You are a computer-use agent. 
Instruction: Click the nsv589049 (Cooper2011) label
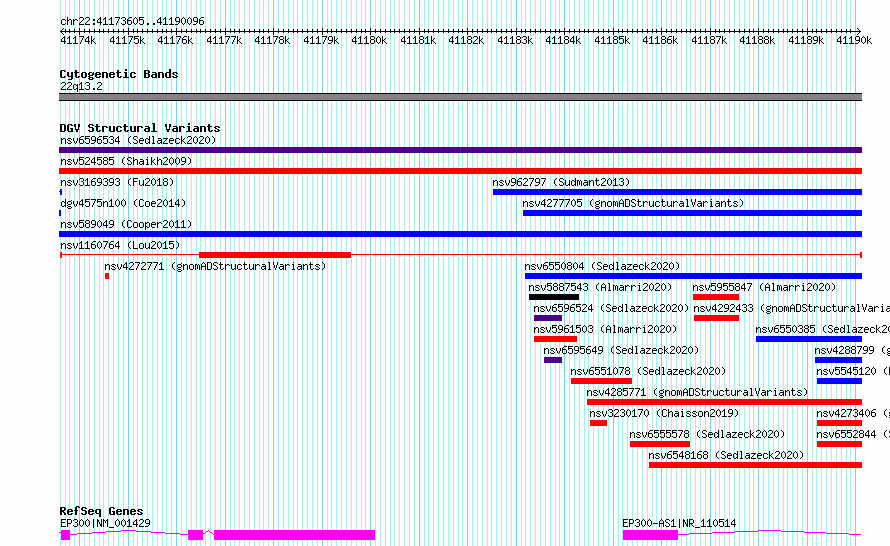tap(126, 224)
